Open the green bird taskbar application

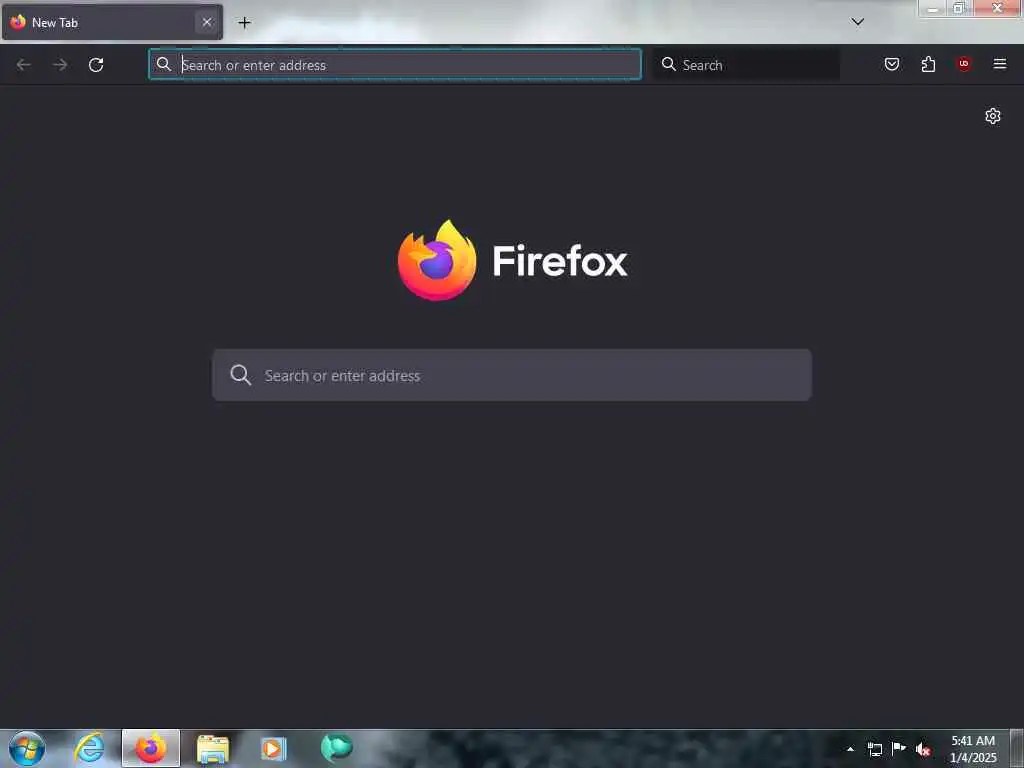336,748
